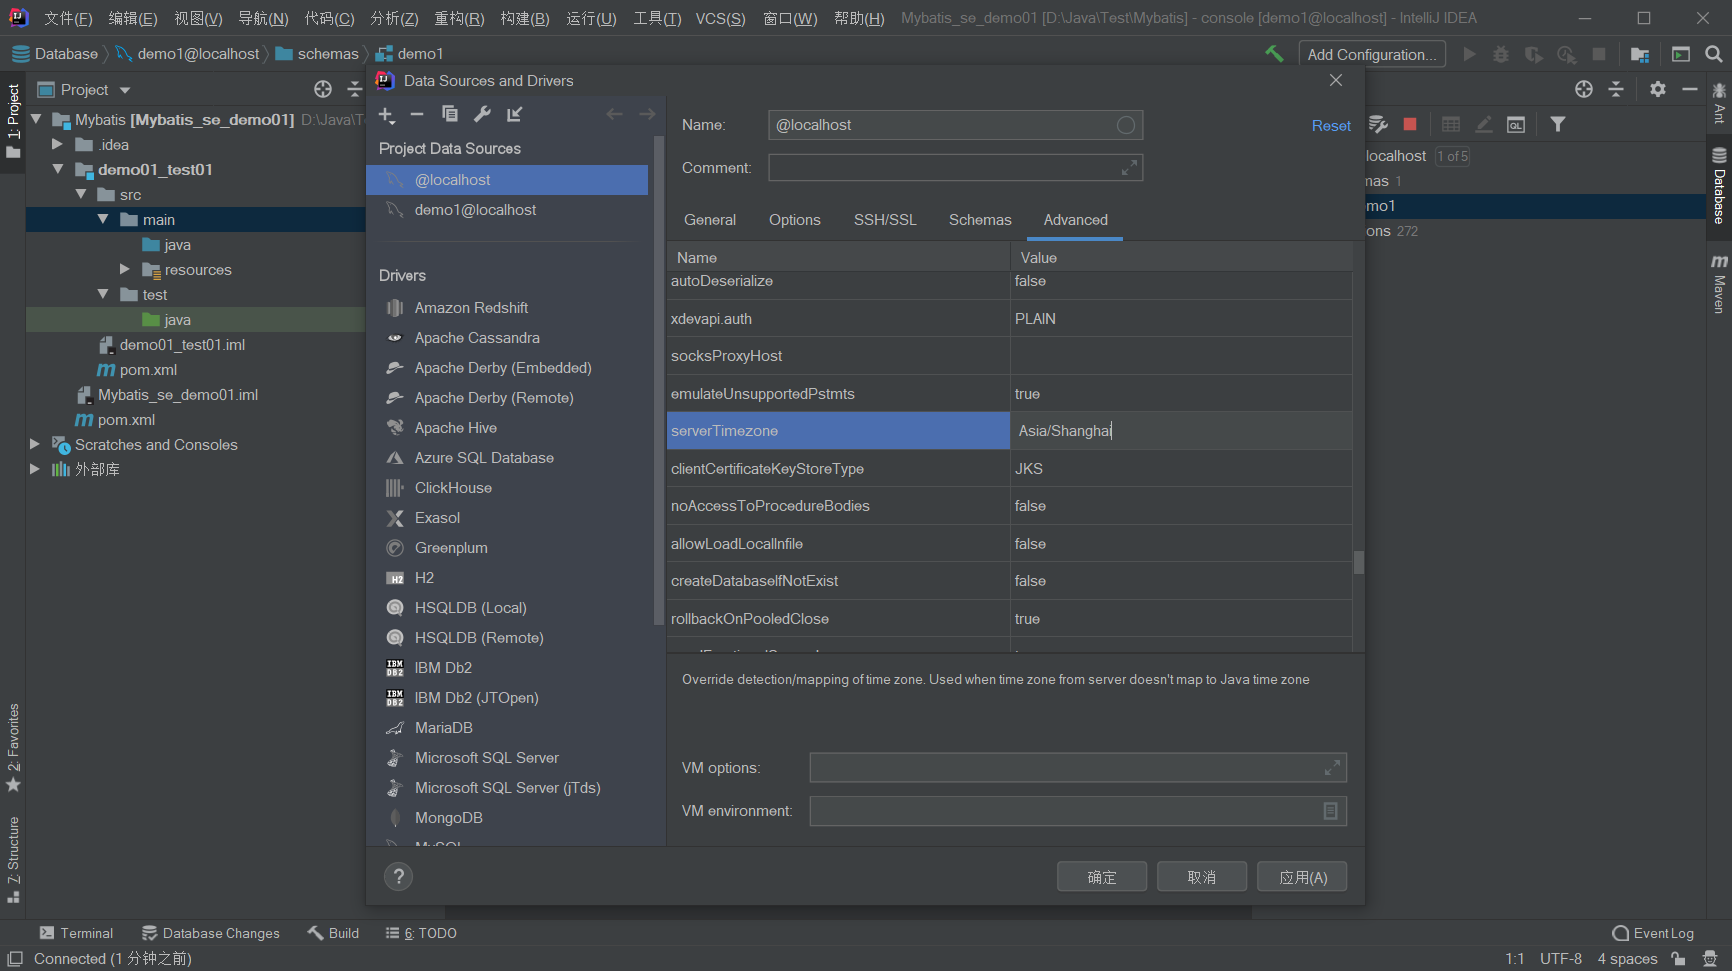
Task: Open the SSH/SSL tab
Action: click(x=885, y=220)
